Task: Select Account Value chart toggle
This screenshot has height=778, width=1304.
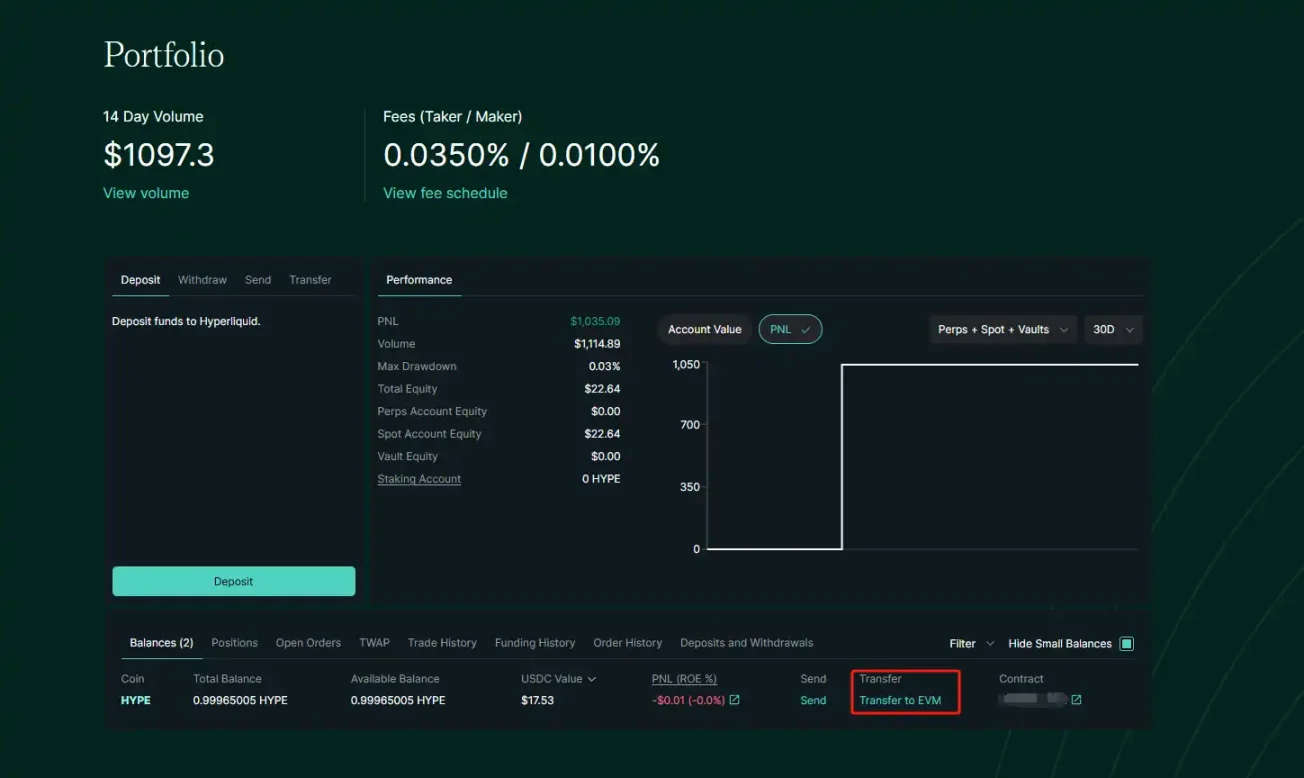Action: tap(704, 330)
